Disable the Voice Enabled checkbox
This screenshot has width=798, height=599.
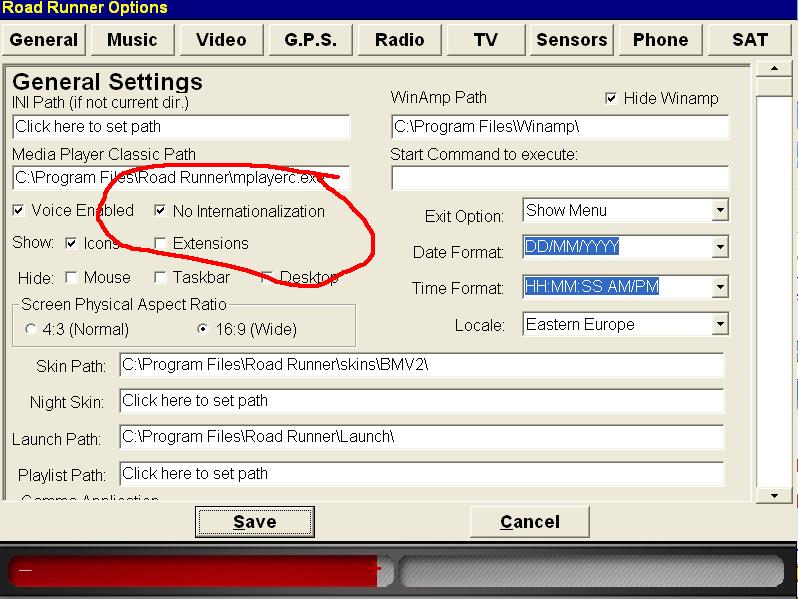[x=19, y=211]
